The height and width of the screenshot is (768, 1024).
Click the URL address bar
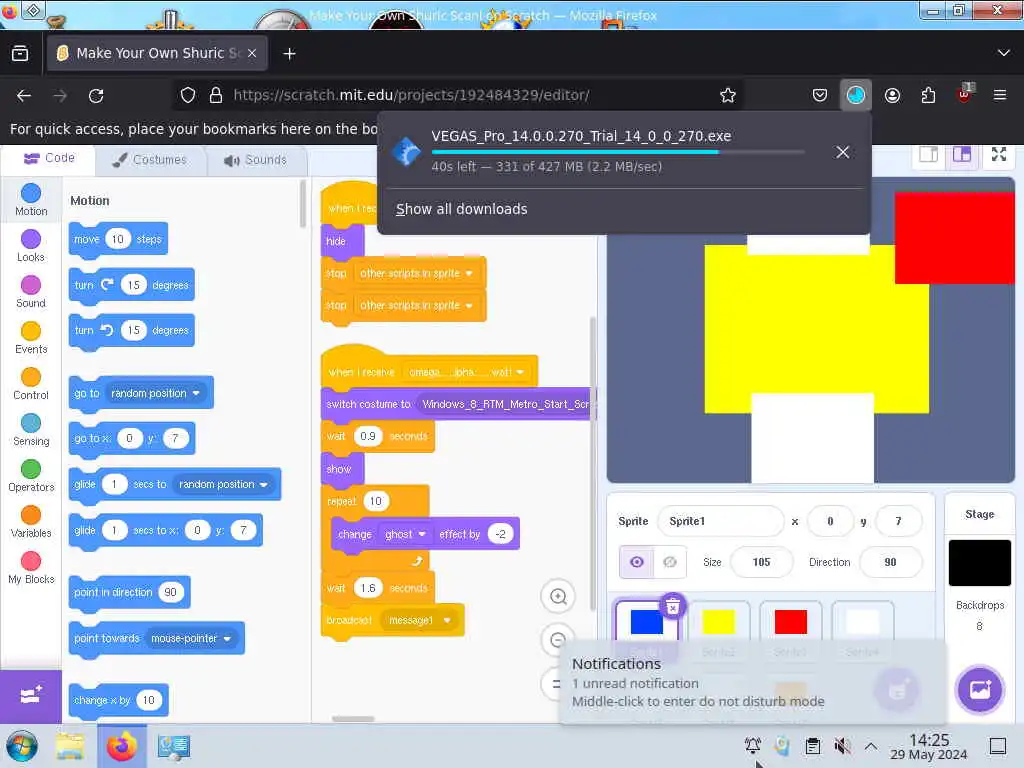coord(457,95)
